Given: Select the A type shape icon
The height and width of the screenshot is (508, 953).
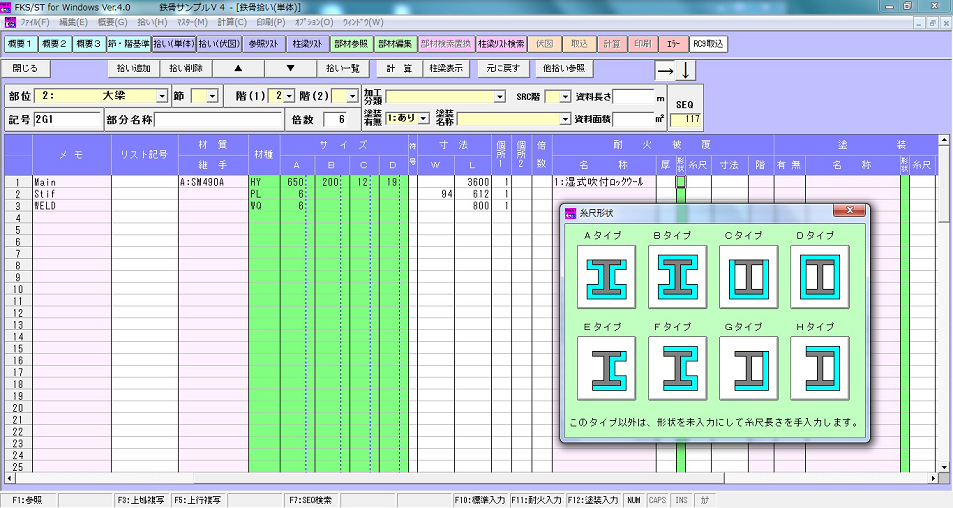Looking at the screenshot, I should click(606, 277).
